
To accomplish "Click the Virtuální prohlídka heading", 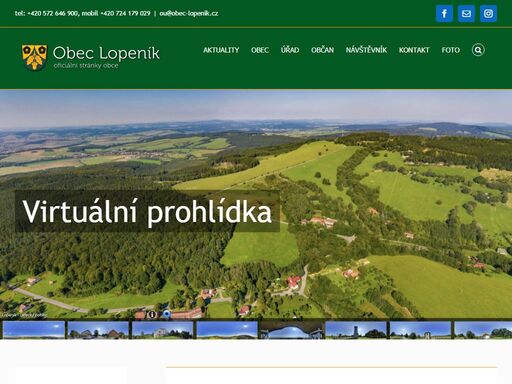I will click(x=147, y=211).
